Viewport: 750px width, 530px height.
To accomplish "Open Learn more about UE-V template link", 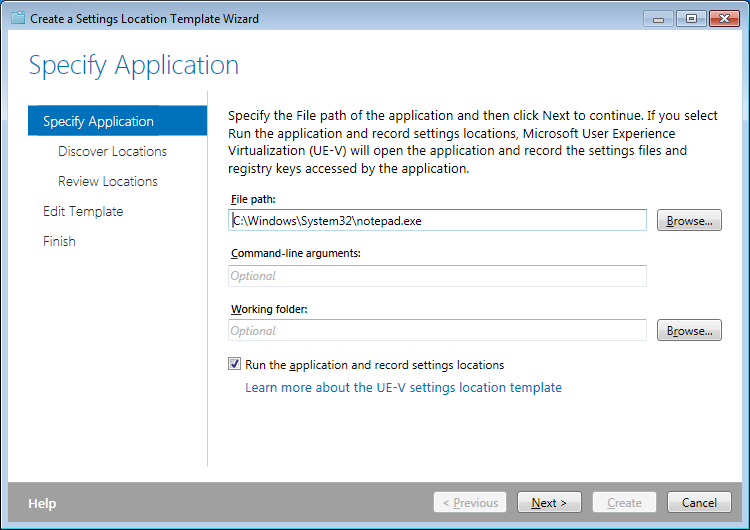I will (403, 387).
